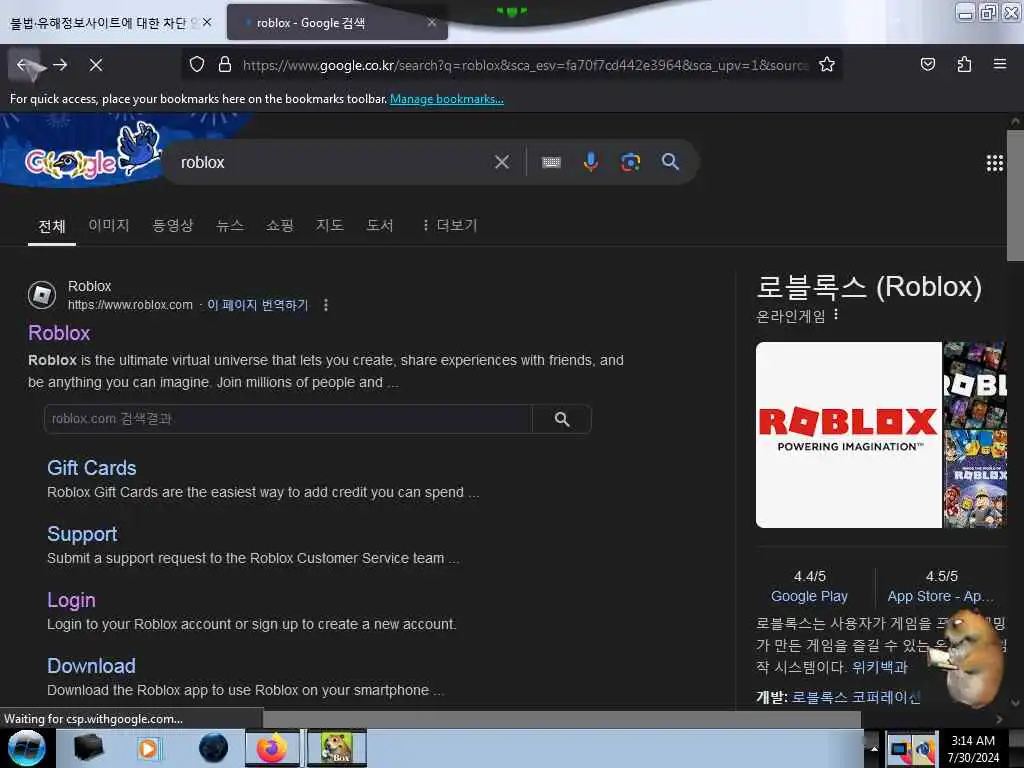This screenshot has width=1024, height=768.
Task: Open the clock showing 3:14 AM
Action: point(973,748)
